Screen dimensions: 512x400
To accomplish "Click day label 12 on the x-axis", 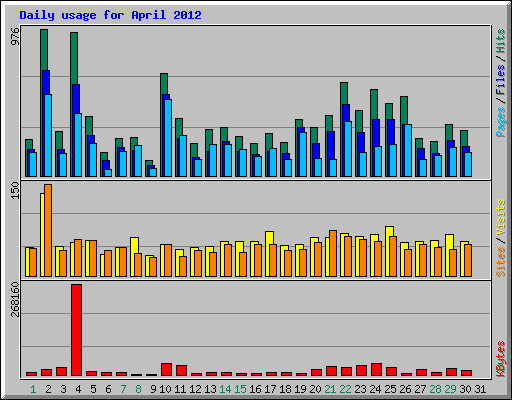I will click(x=195, y=389).
